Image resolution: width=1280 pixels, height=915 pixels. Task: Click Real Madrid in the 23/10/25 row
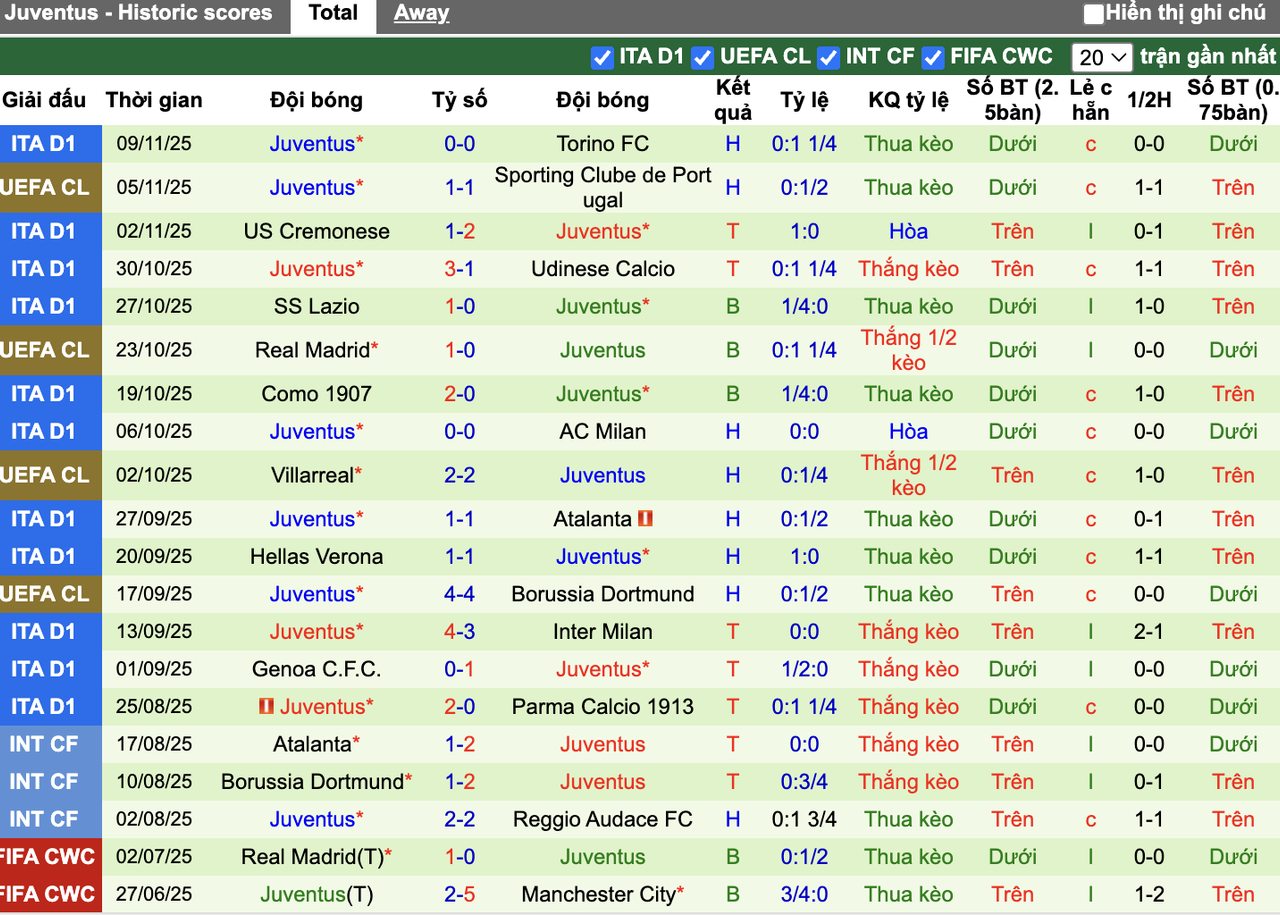[313, 351]
